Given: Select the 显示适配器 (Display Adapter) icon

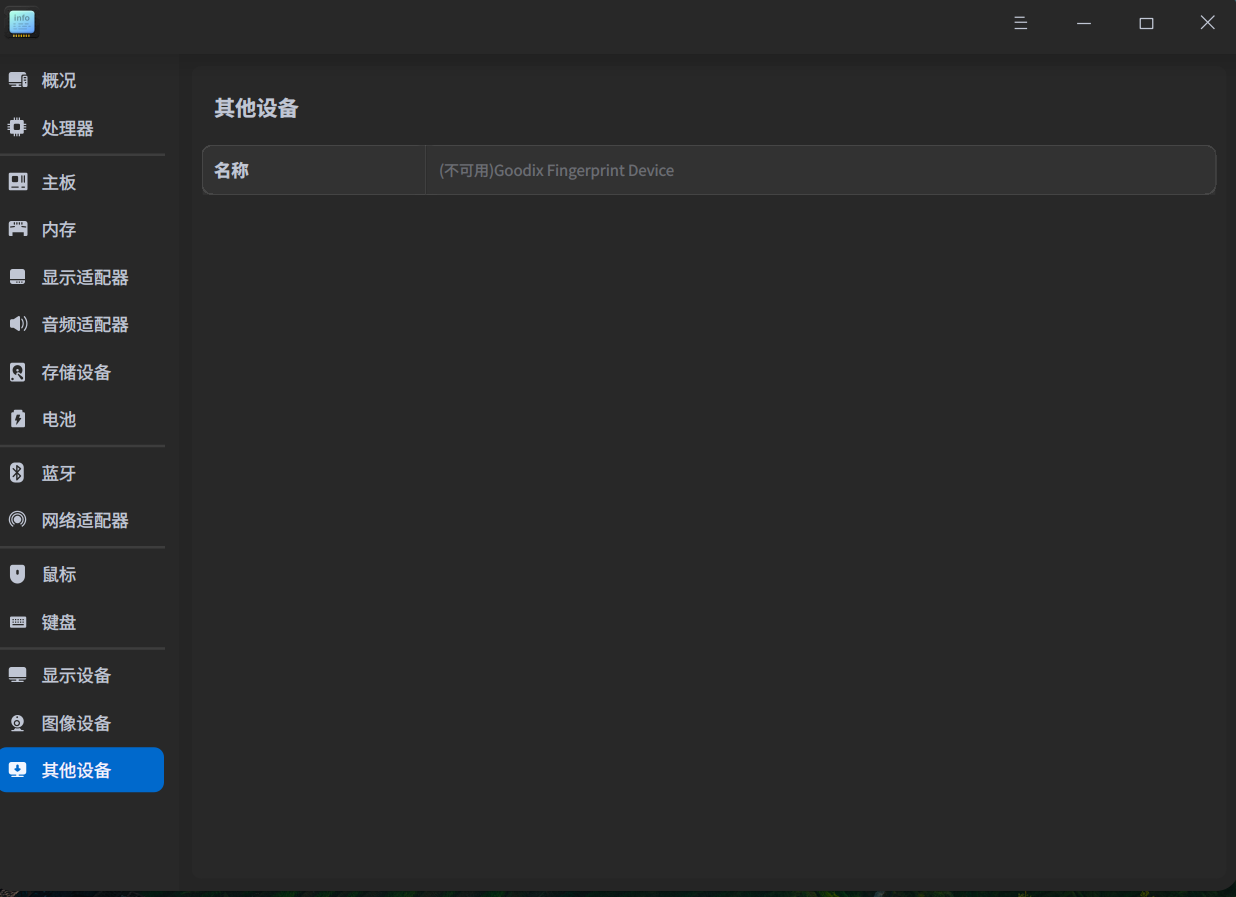Looking at the screenshot, I should [x=16, y=277].
